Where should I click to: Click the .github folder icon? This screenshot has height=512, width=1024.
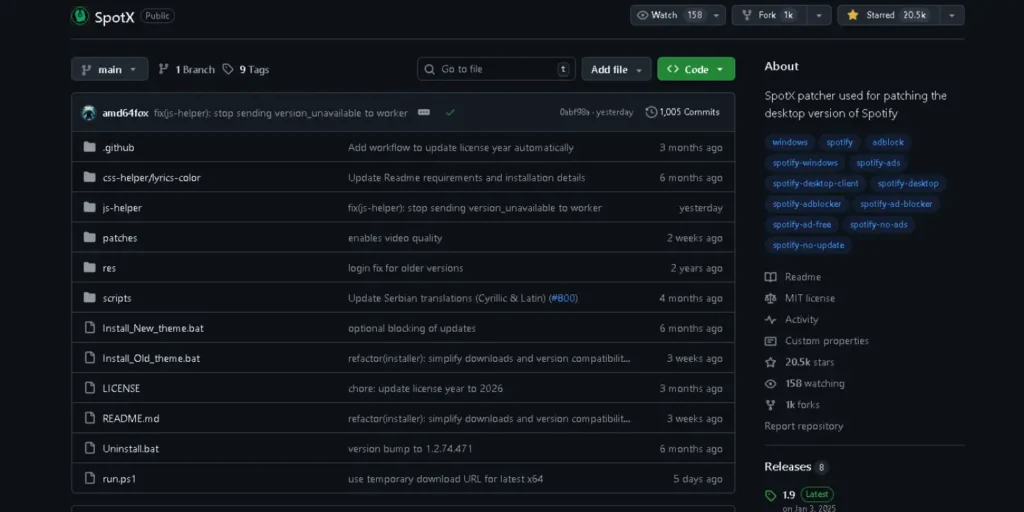[89, 147]
